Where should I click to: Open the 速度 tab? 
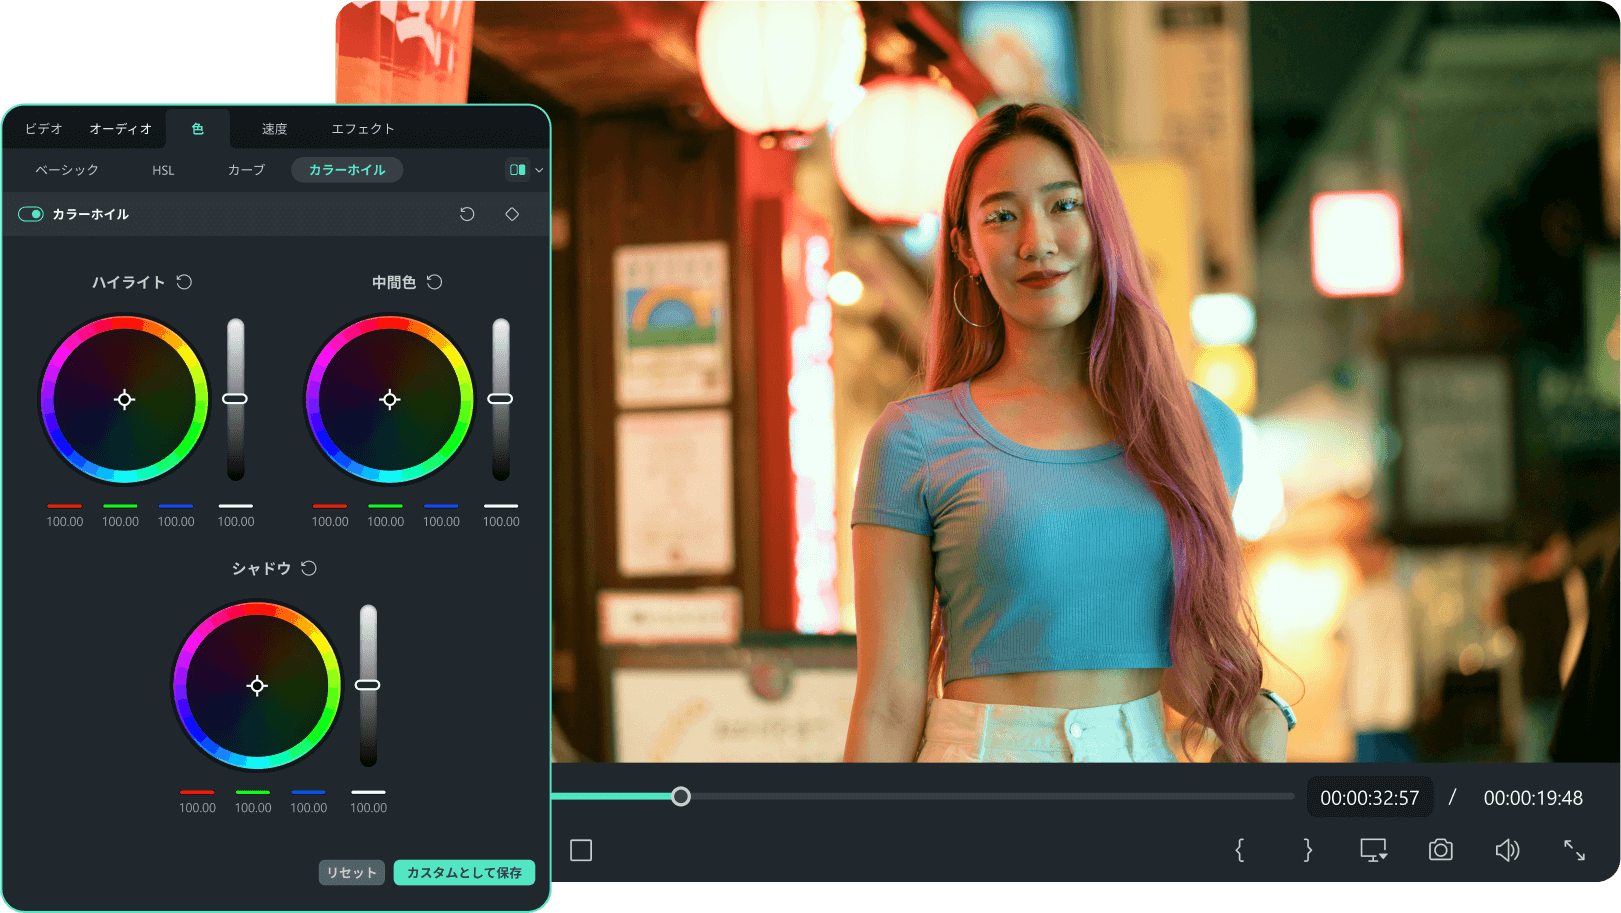point(274,129)
